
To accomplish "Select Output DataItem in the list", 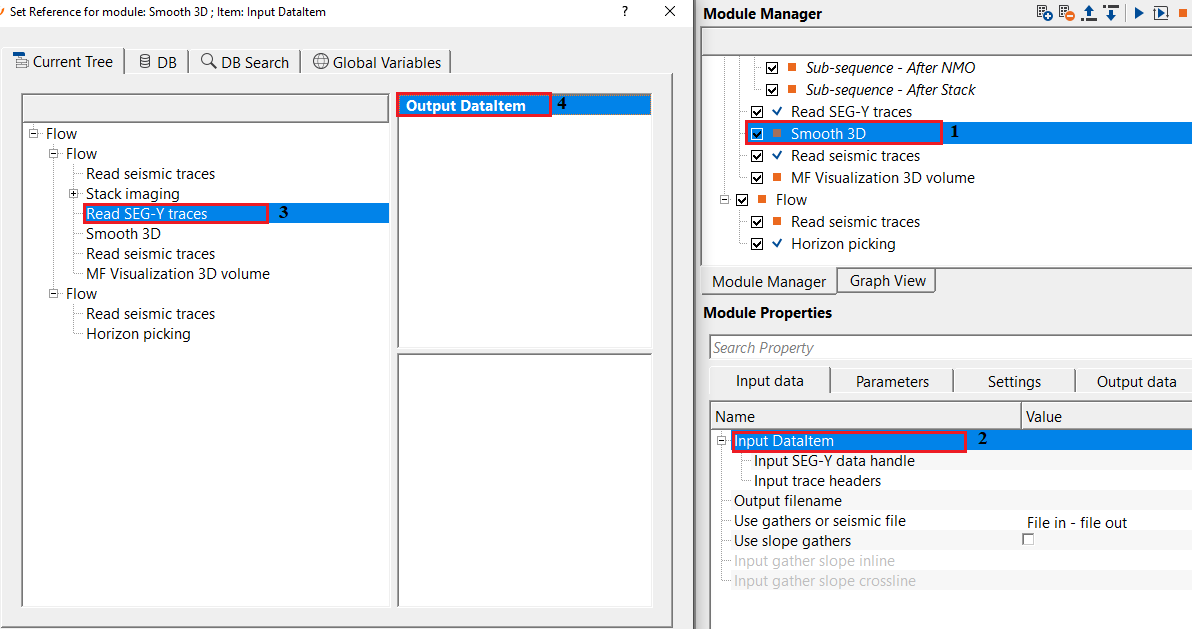I will [466, 105].
